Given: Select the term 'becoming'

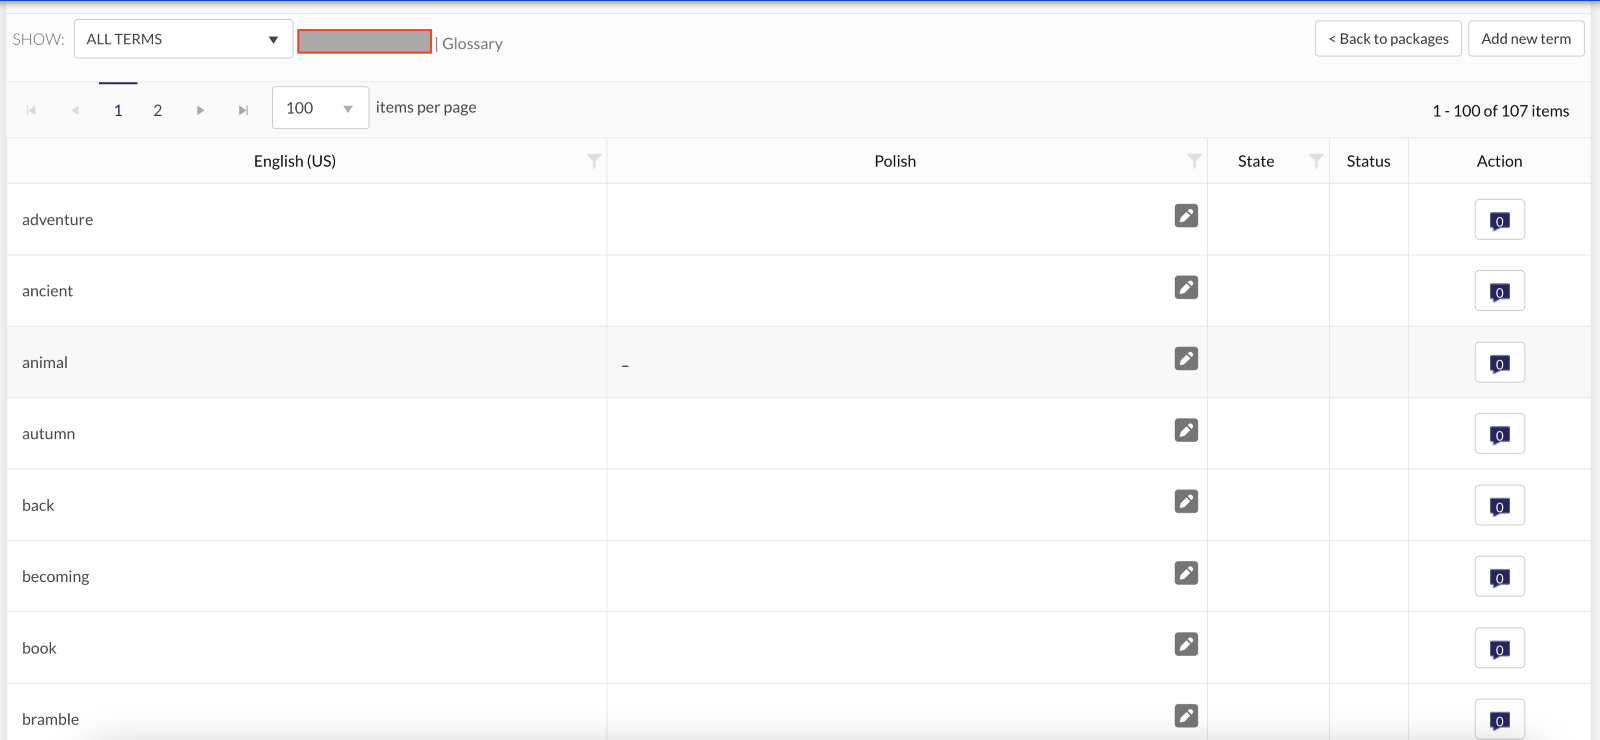Looking at the screenshot, I should tap(55, 577).
